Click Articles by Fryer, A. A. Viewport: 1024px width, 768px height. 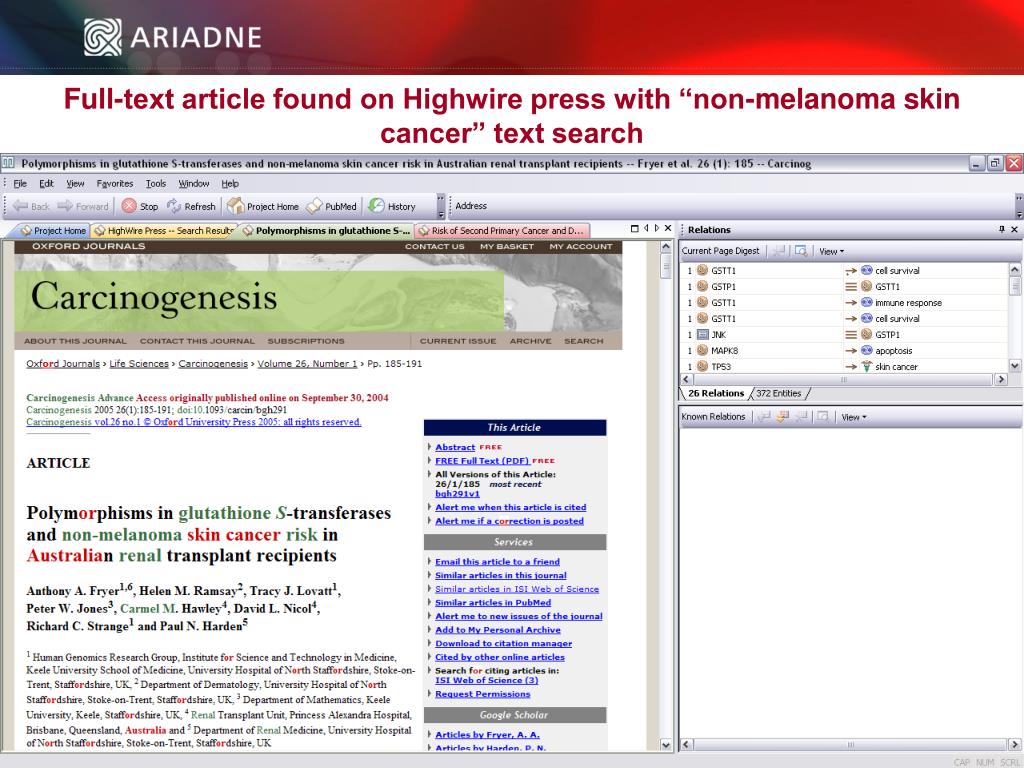(x=487, y=735)
